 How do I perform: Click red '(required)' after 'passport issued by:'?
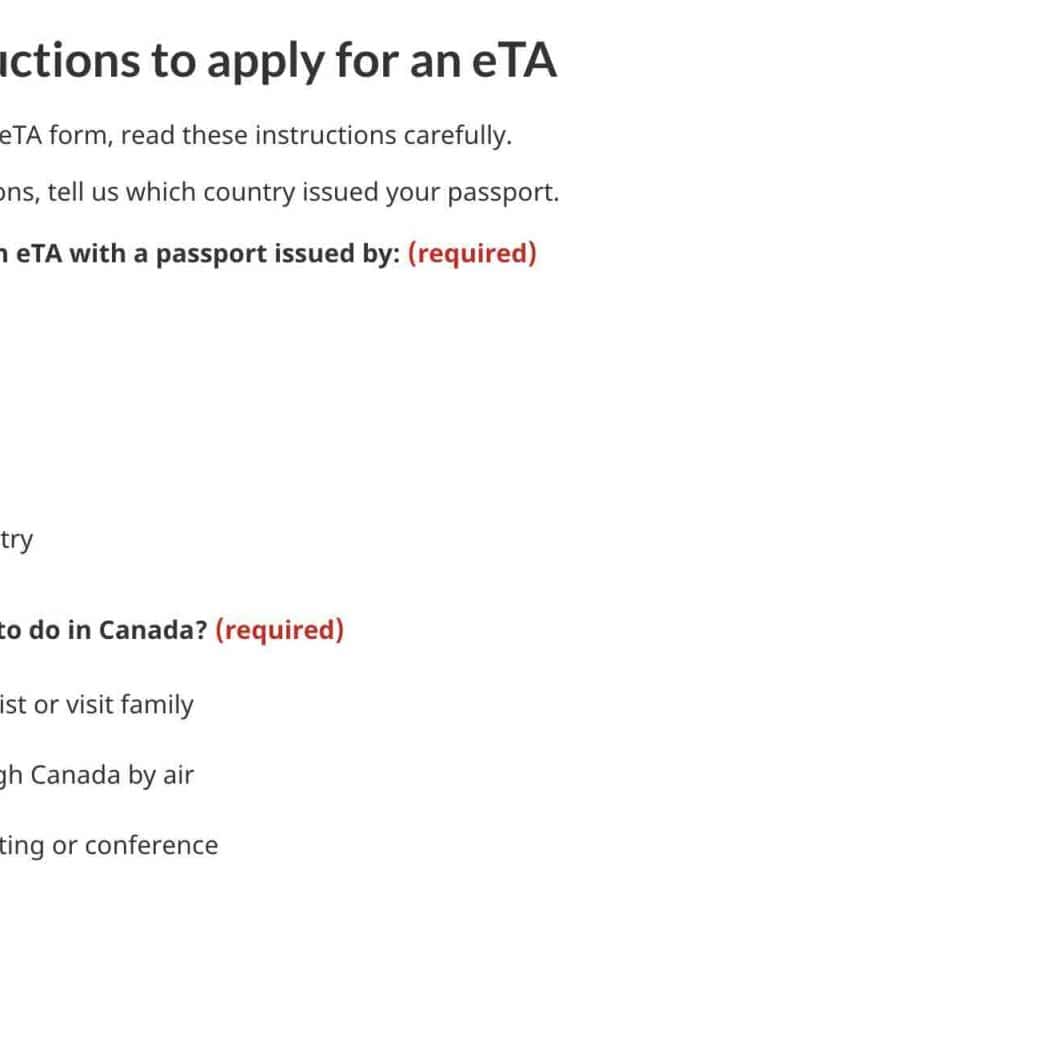pyautogui.click(x=472, y=253)
